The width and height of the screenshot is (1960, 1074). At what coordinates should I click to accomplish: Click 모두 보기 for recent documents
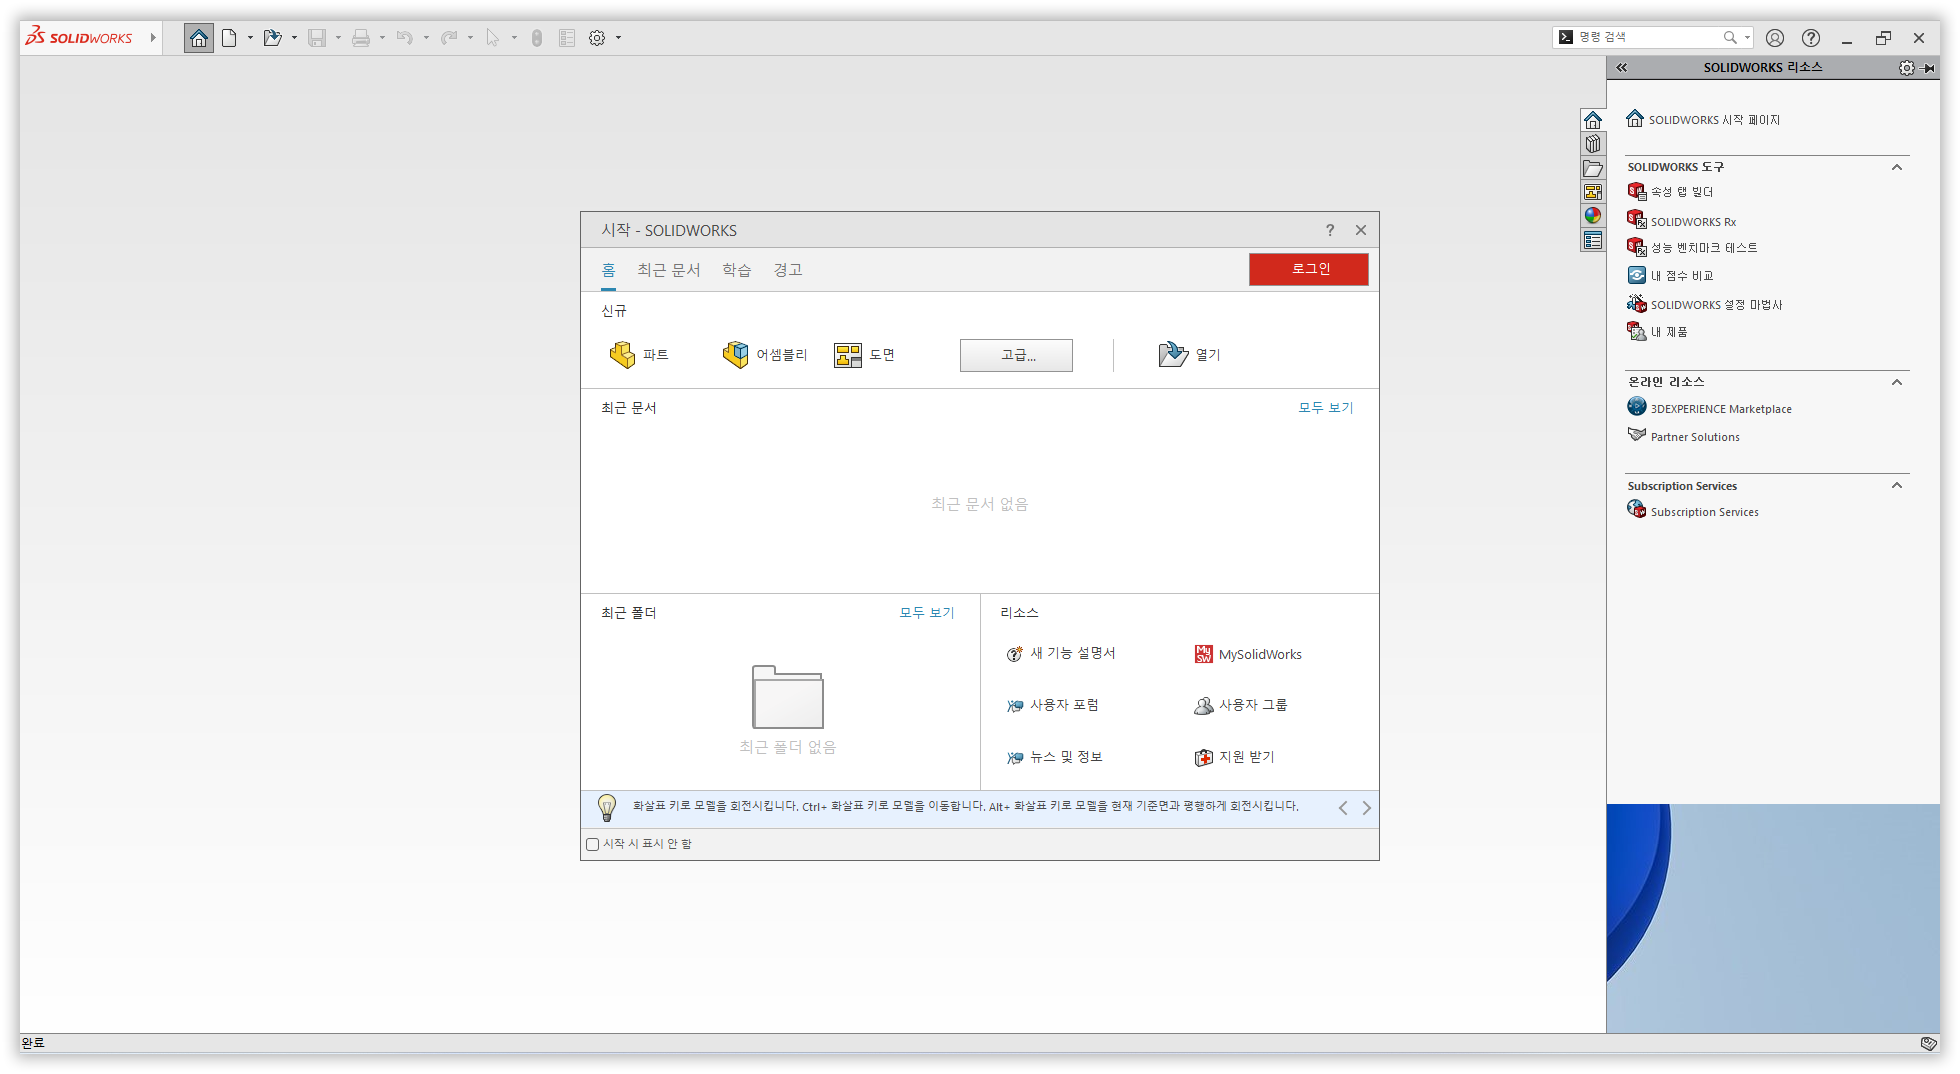[1326, 408]
